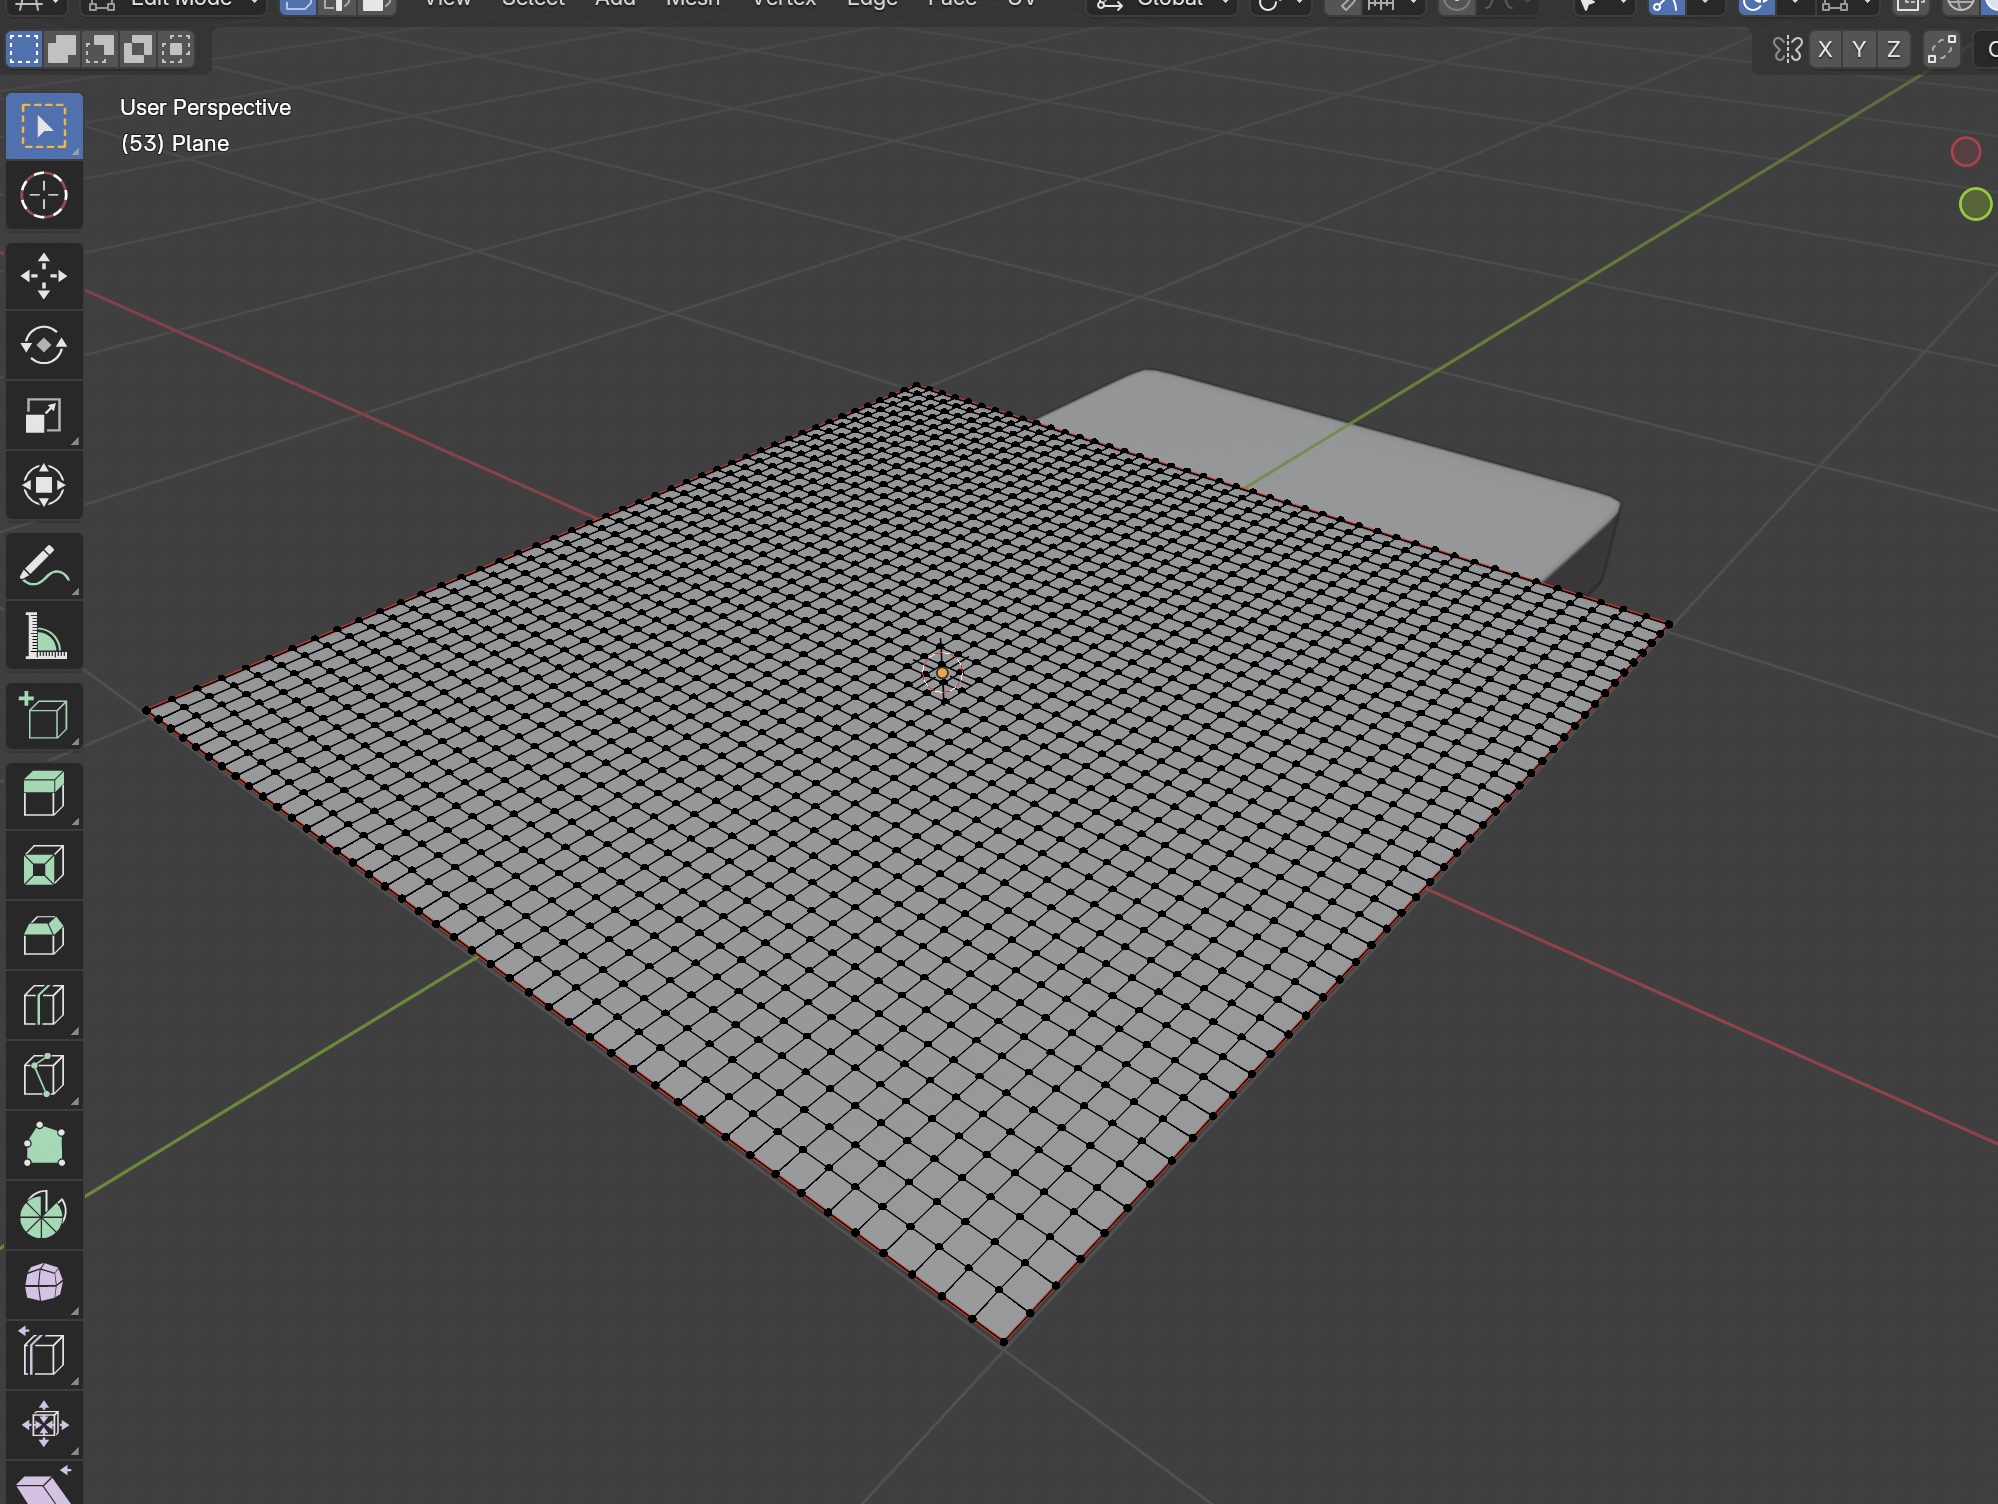
Task: Activate the Knife tool
Action: pos(44,1075)
